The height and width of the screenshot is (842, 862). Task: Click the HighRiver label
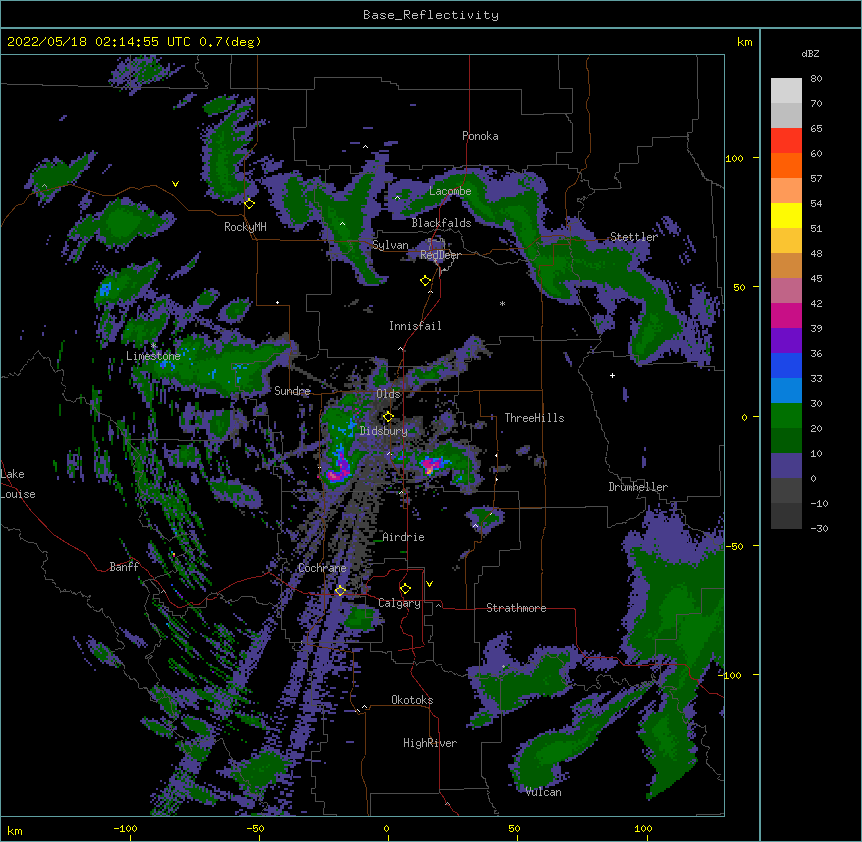tap(430, 743)
